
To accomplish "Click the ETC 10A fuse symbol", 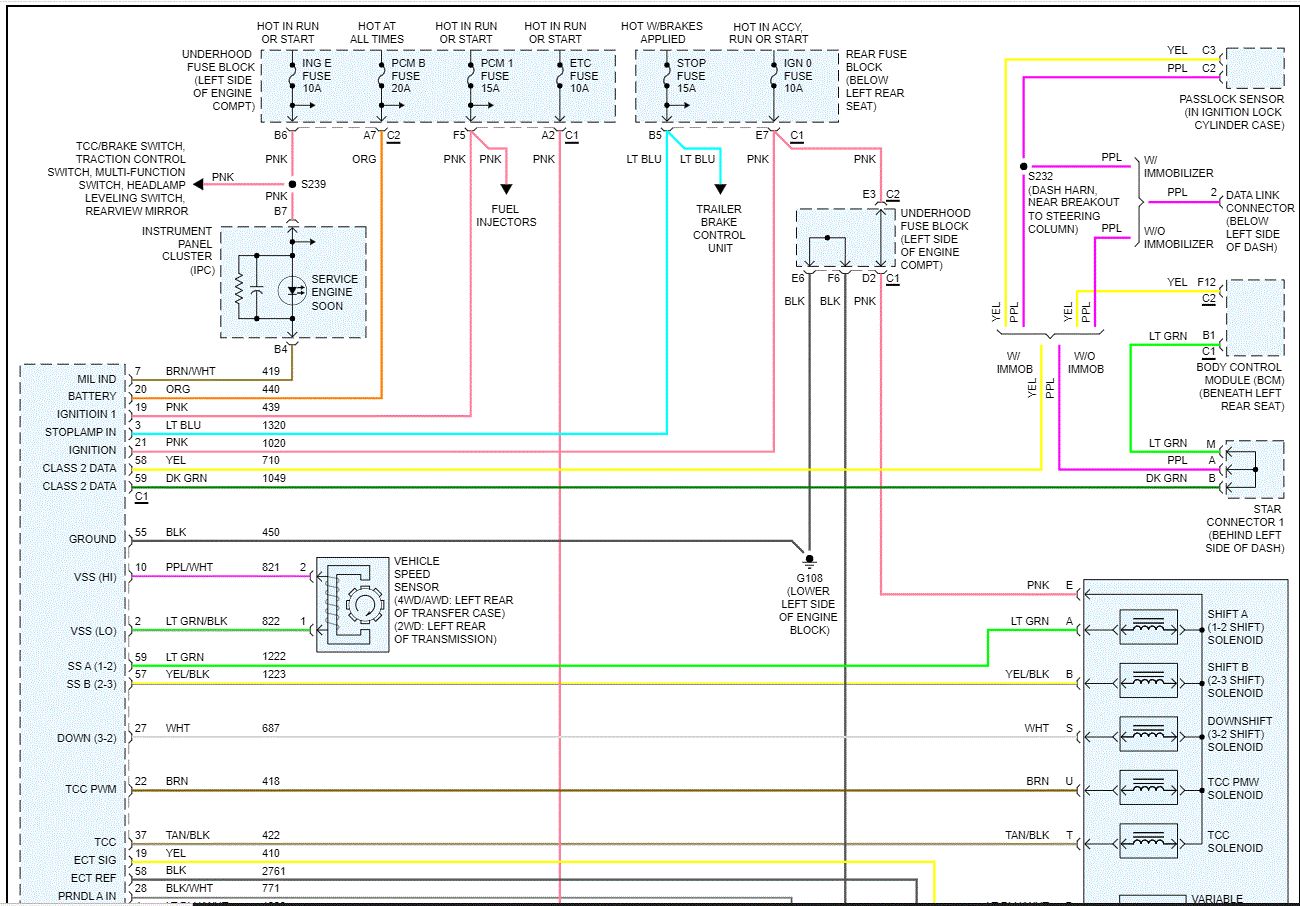I will tap(559, 76).
